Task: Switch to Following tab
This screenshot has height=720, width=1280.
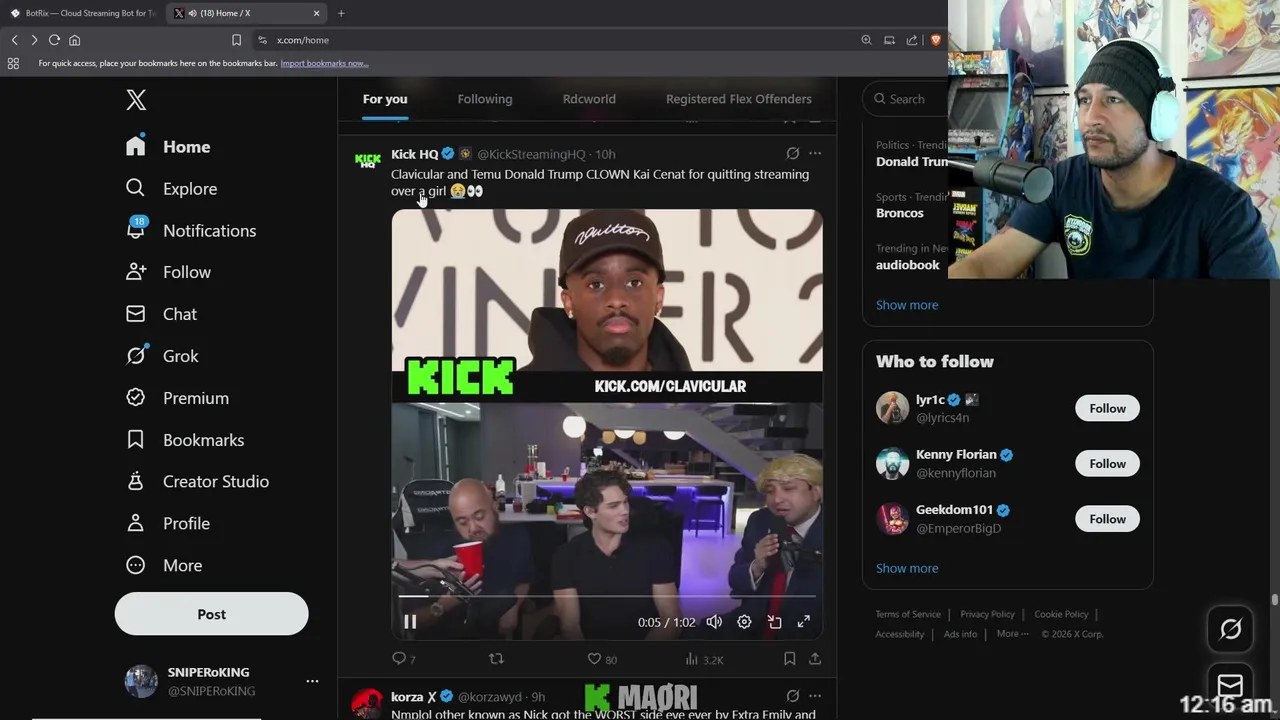Action: [x=485, y=99]
